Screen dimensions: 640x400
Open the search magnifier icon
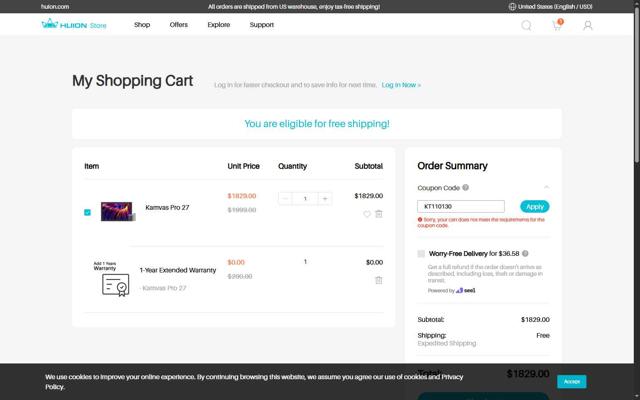pos(526,25)
